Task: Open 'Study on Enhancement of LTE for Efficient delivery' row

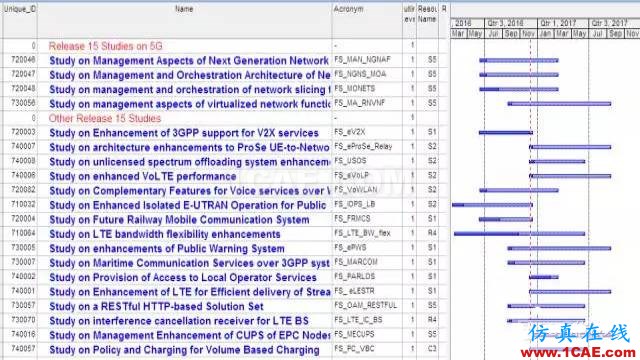Action: point(190,292)
